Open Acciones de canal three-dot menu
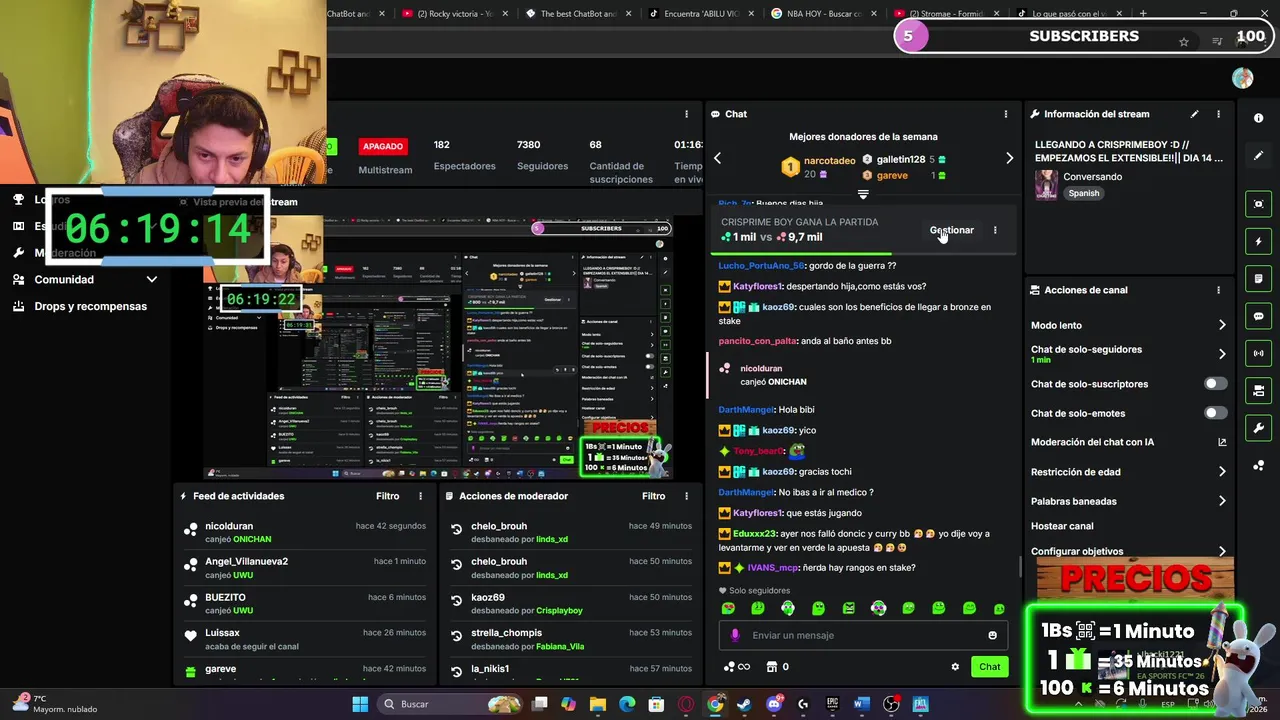 [1218, 290]
